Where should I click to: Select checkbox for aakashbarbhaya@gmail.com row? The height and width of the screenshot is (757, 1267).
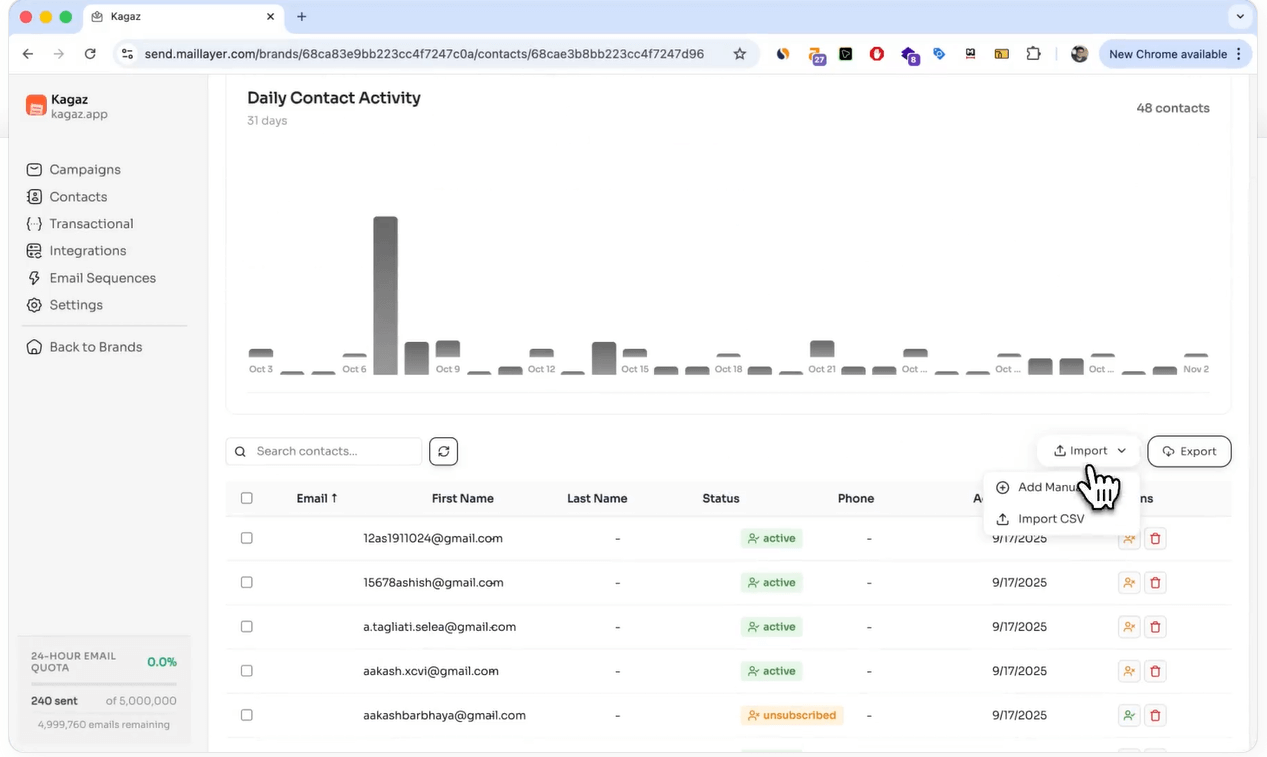coord(247,715)
